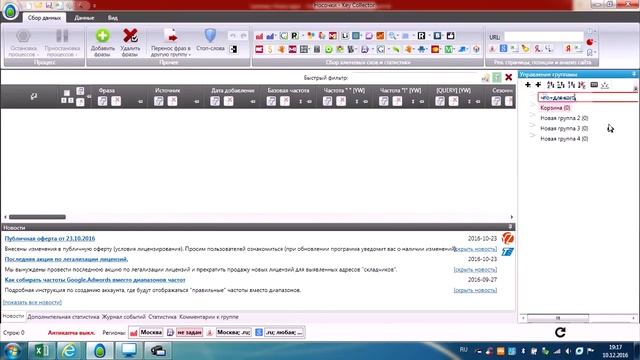The width and height of the screenshot is (640, 360).
Task: Tick the select-all checkbox in table header
Action: (67, 93)
